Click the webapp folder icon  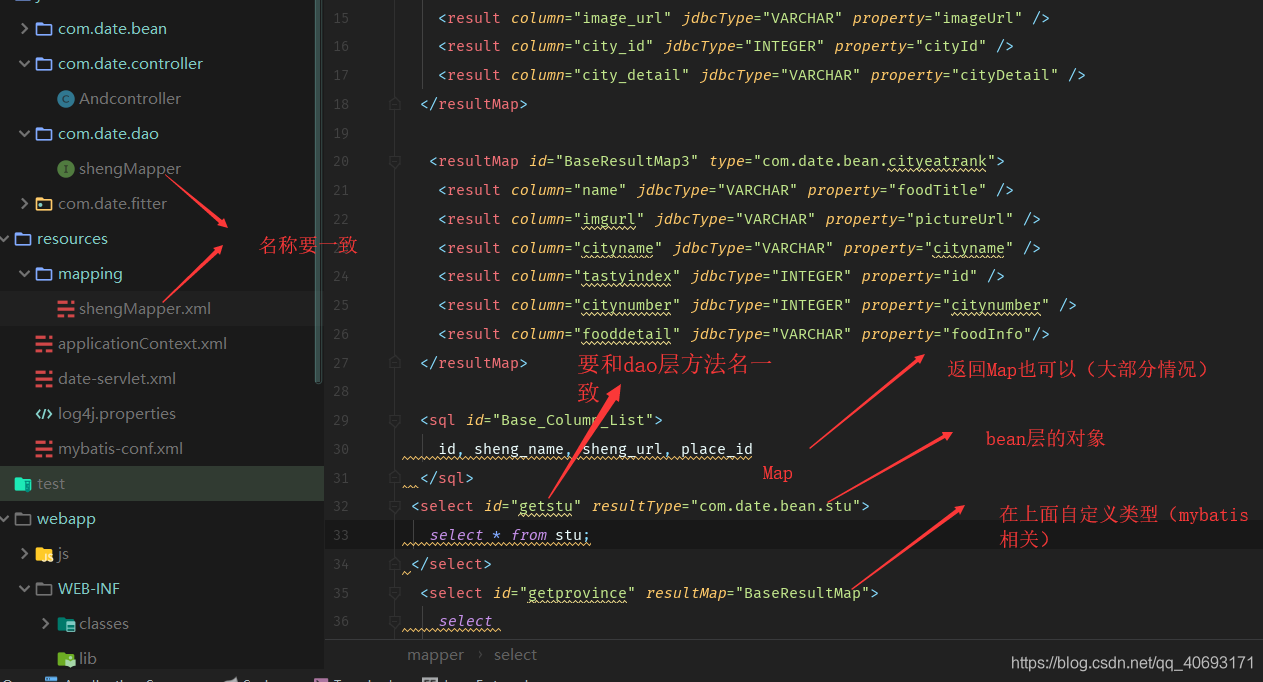tap(23, 518)
